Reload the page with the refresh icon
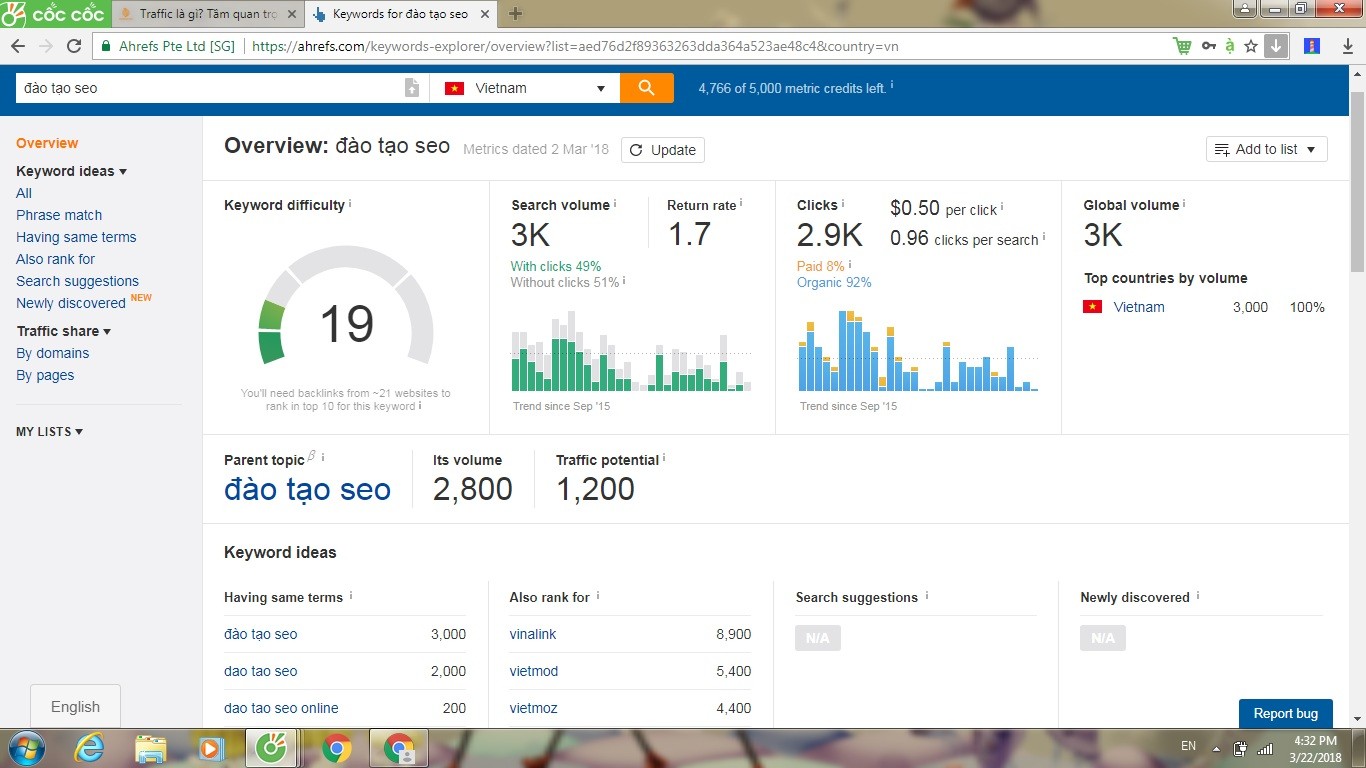This screenshot has height=768, width=1366. pyautogui.click(x=74, y=46)
